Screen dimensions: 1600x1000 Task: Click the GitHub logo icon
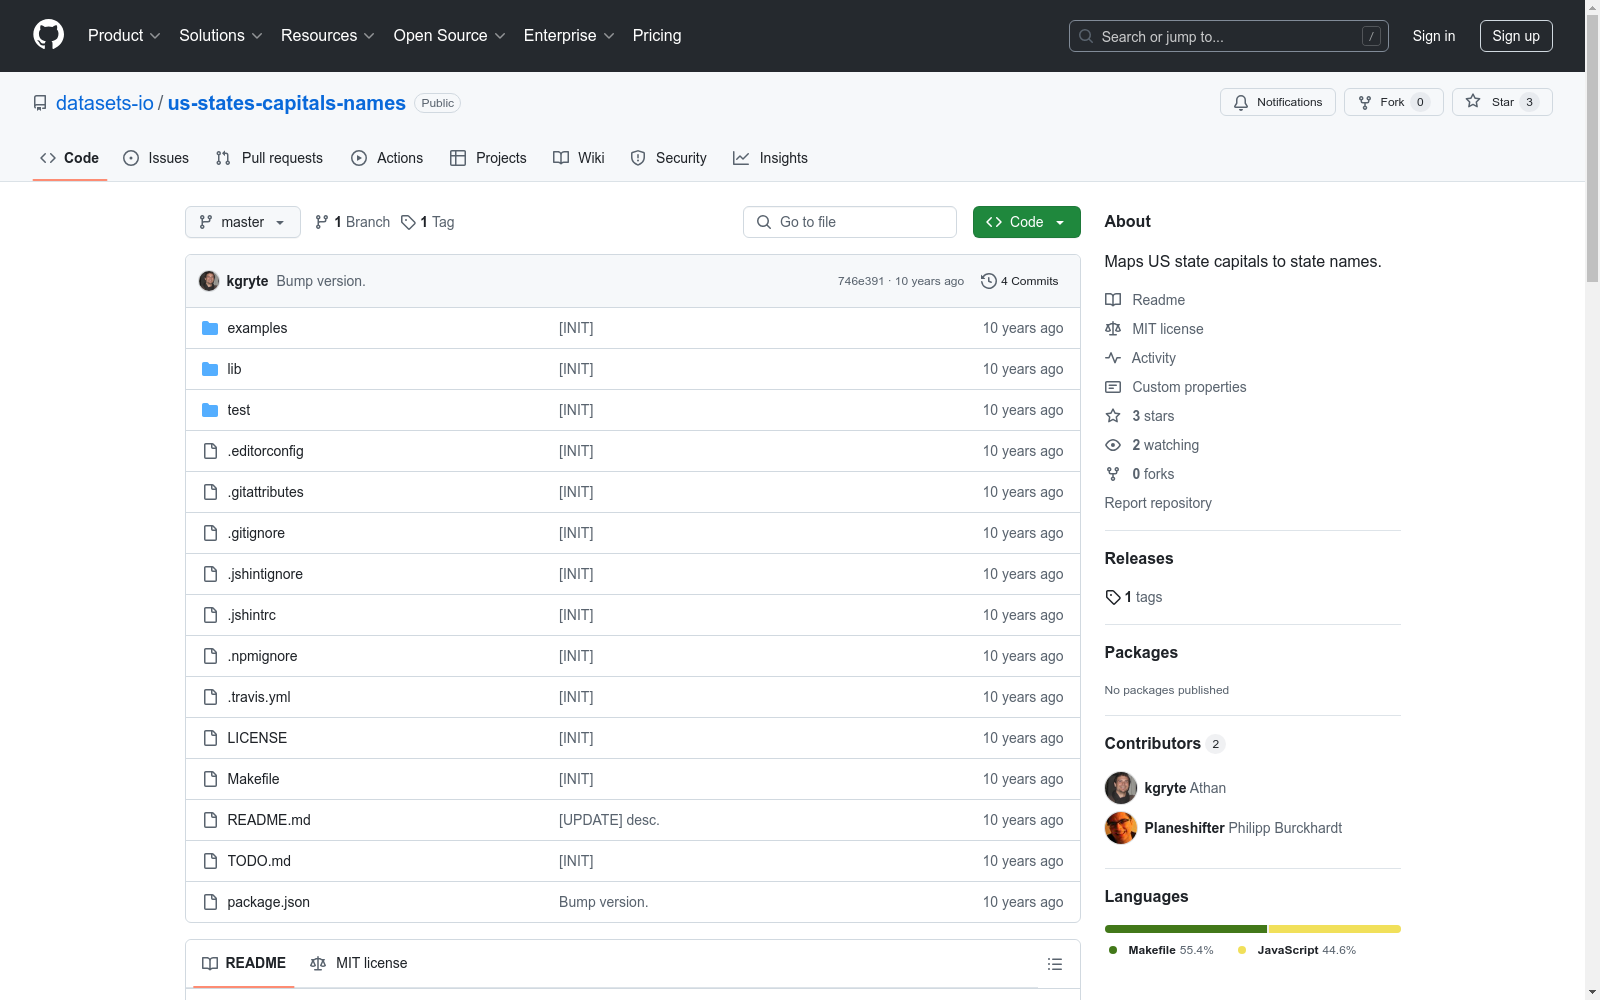pos(48,35)
